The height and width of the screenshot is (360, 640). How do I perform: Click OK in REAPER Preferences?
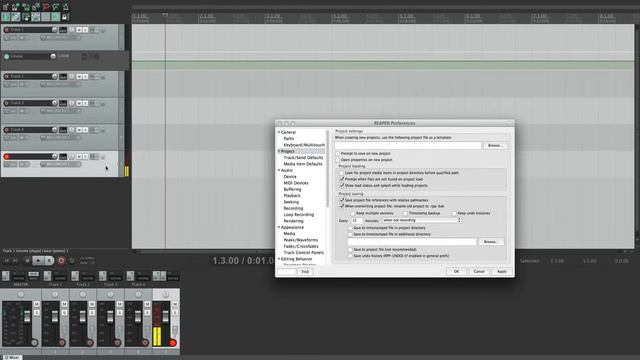[456, 271]
